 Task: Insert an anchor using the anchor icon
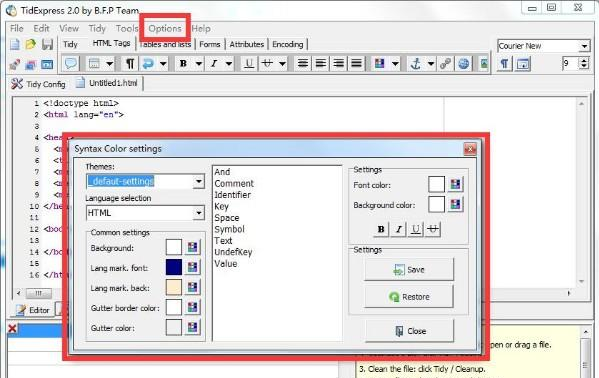click(416, 63)
